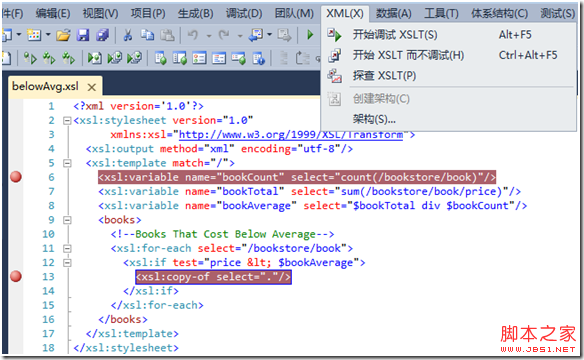Expand the Redo history dropdown arrow
The image size is (584, 360).
(x=240, y=36)
